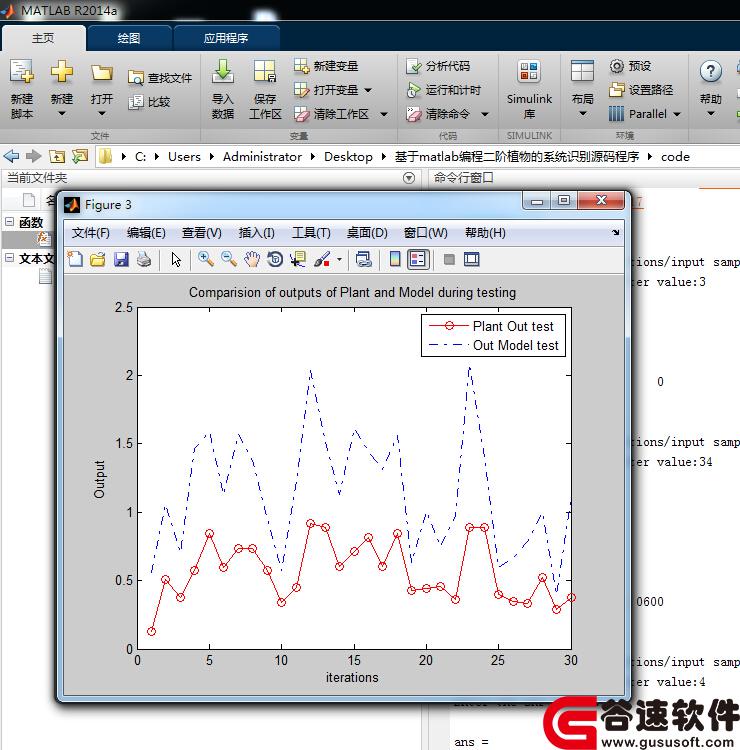Image resolution: width=740 pixels, height=750 pixels.
Task: Open the Brush tool color dropdown arrow
Action: 339,259
